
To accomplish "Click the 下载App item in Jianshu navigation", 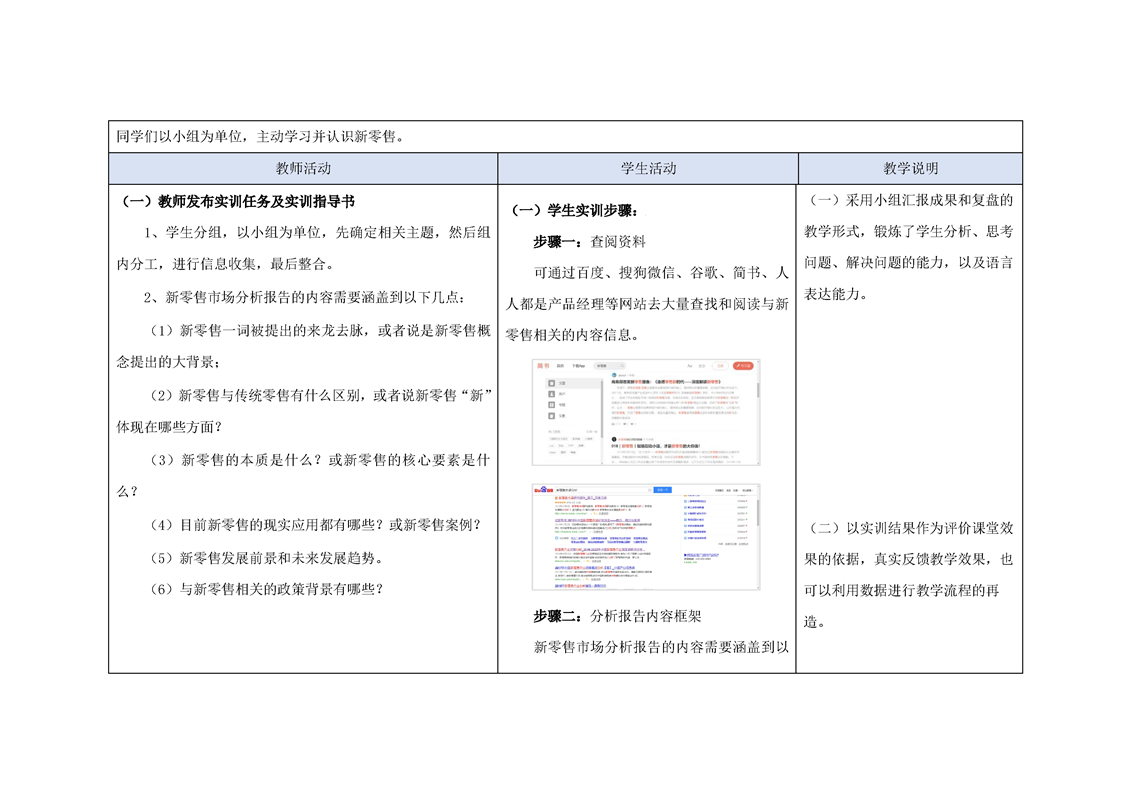I will tap(577, 366).
